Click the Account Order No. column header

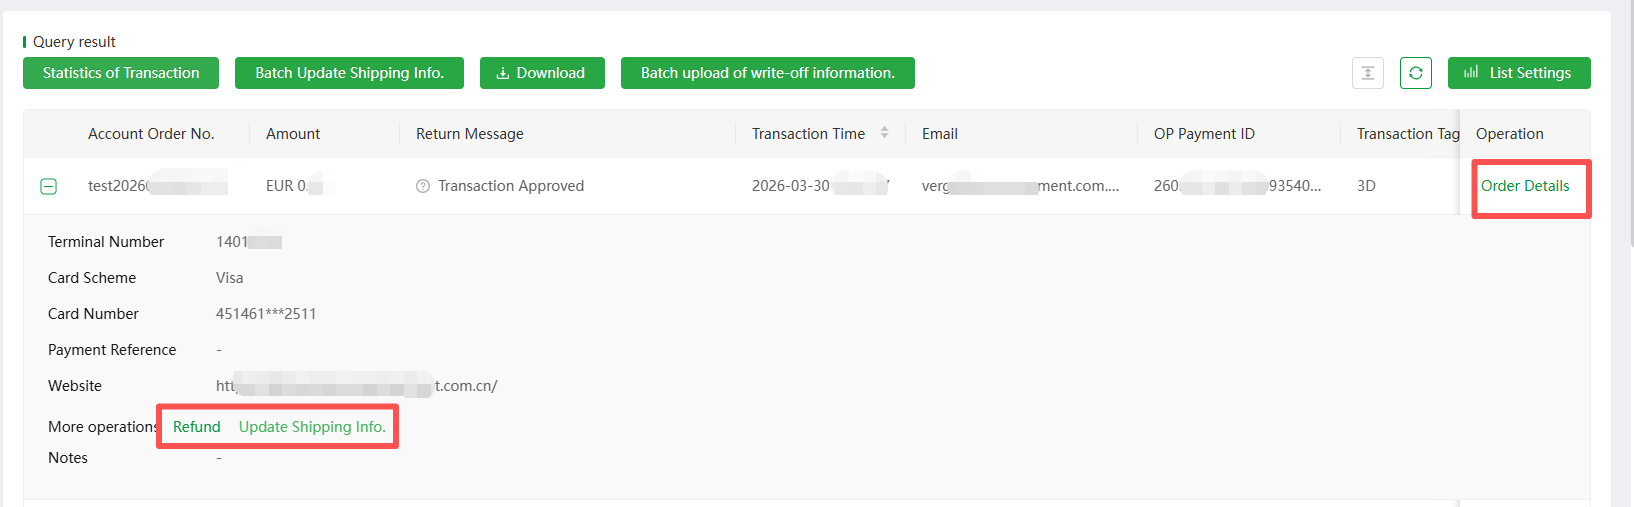(151, 134)
